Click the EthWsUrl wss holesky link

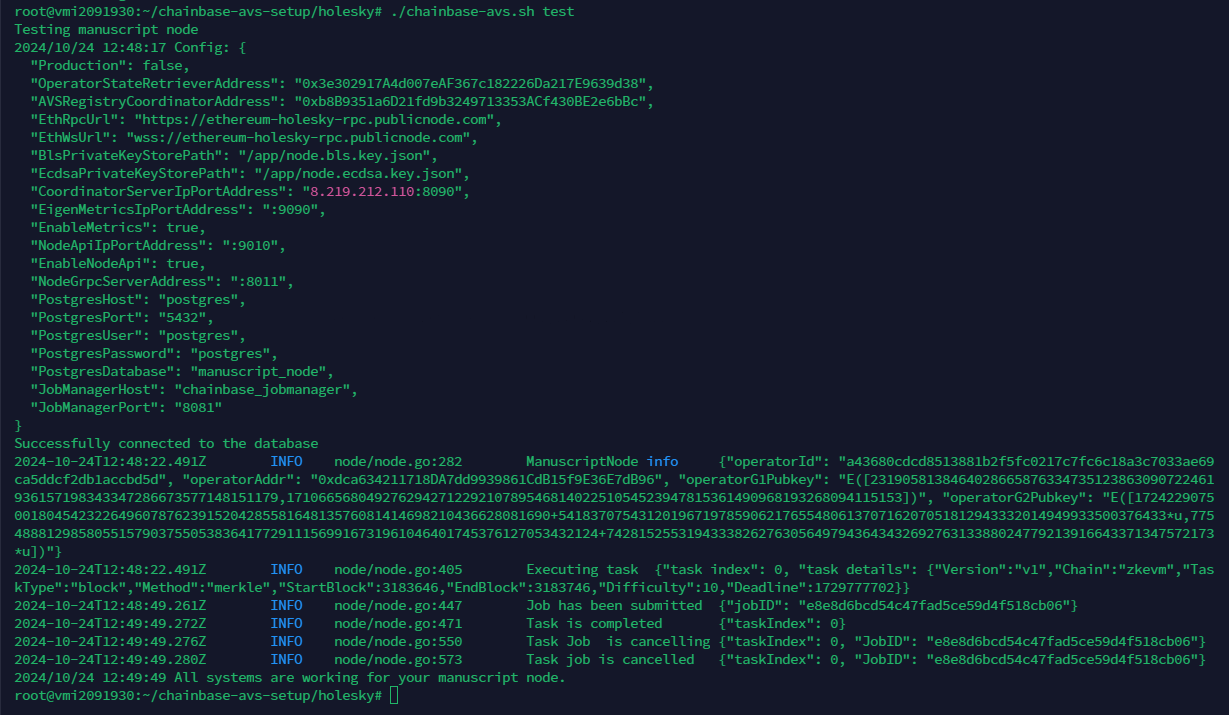coord(298,137)
